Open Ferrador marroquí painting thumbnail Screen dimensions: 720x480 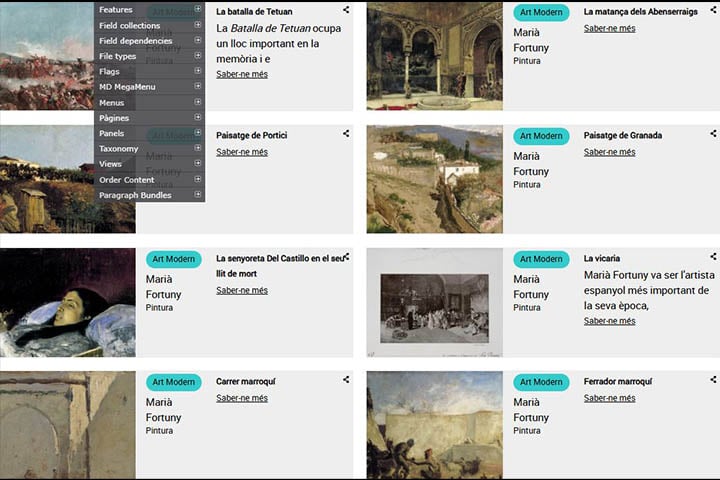(x=434, y=425)
